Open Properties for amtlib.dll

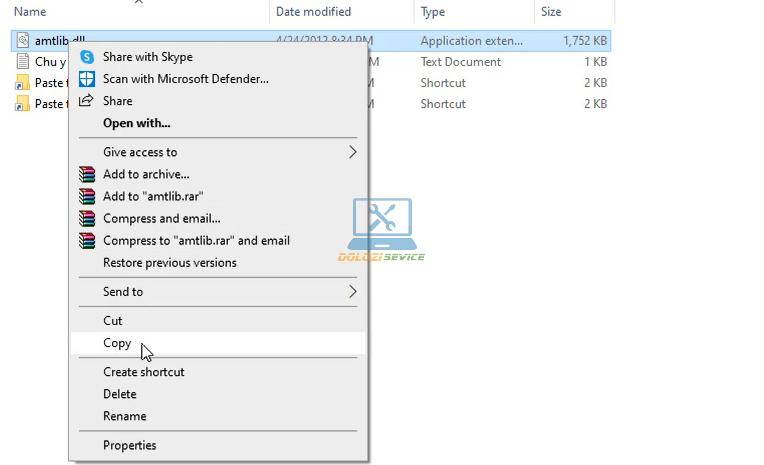click(x=130, y=445)
